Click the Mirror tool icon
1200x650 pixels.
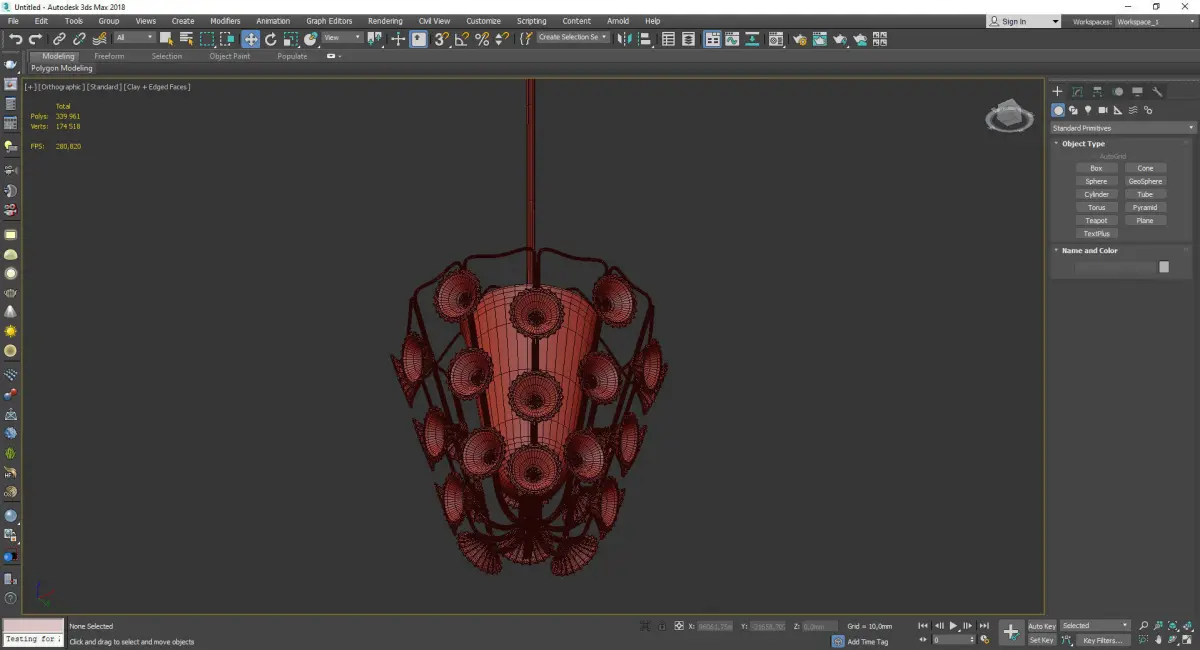[x=624, y=39]
